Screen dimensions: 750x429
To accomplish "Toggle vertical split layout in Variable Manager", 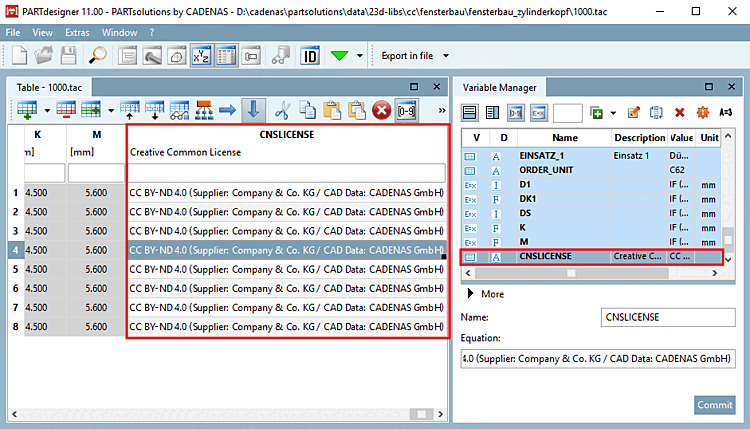I will click(492, 113).
